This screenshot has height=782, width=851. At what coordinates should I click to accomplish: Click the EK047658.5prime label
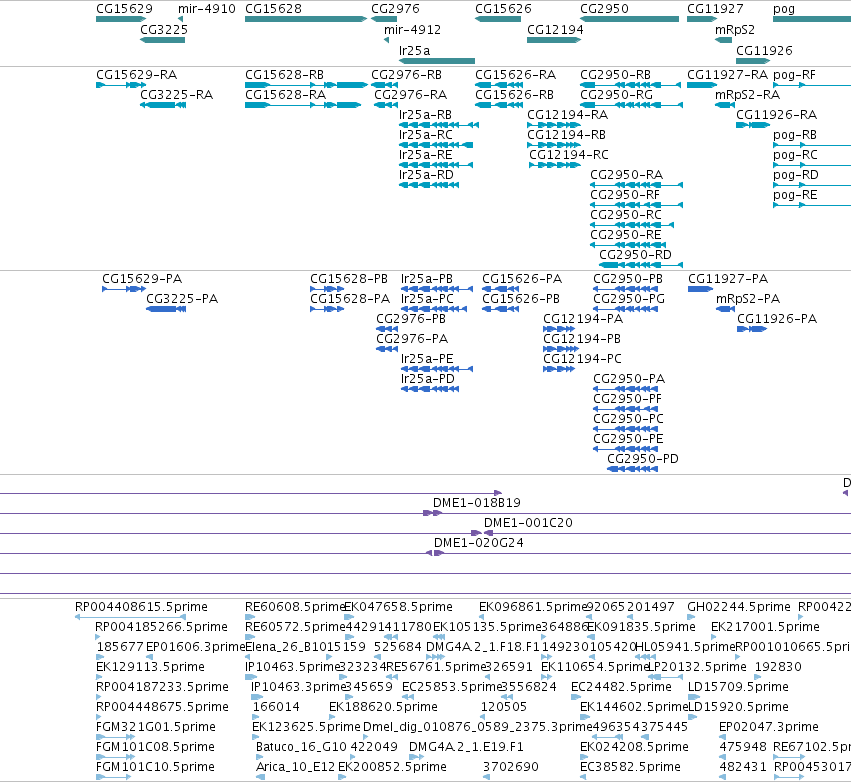pyautogui.click(x=398, y=607)
